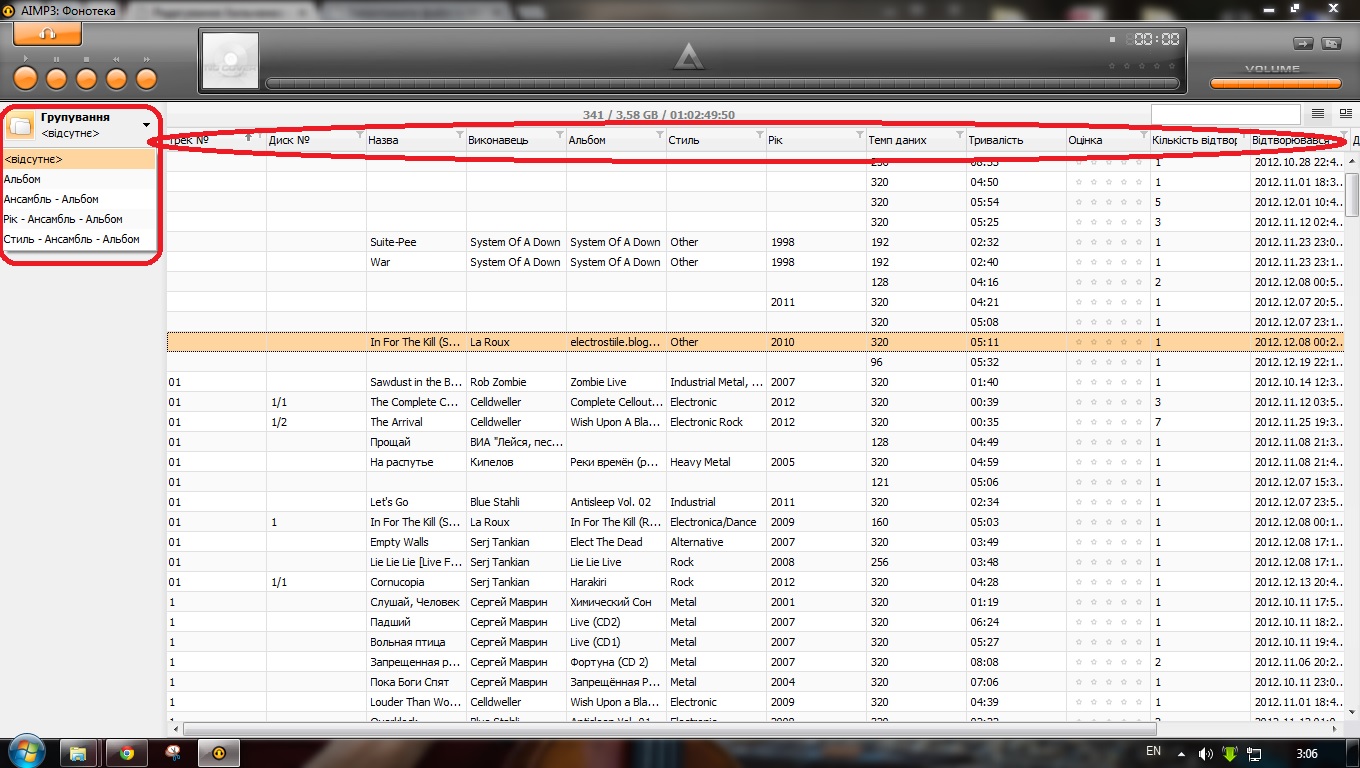
Task: Open filter for Рік column
Action: 860,135
